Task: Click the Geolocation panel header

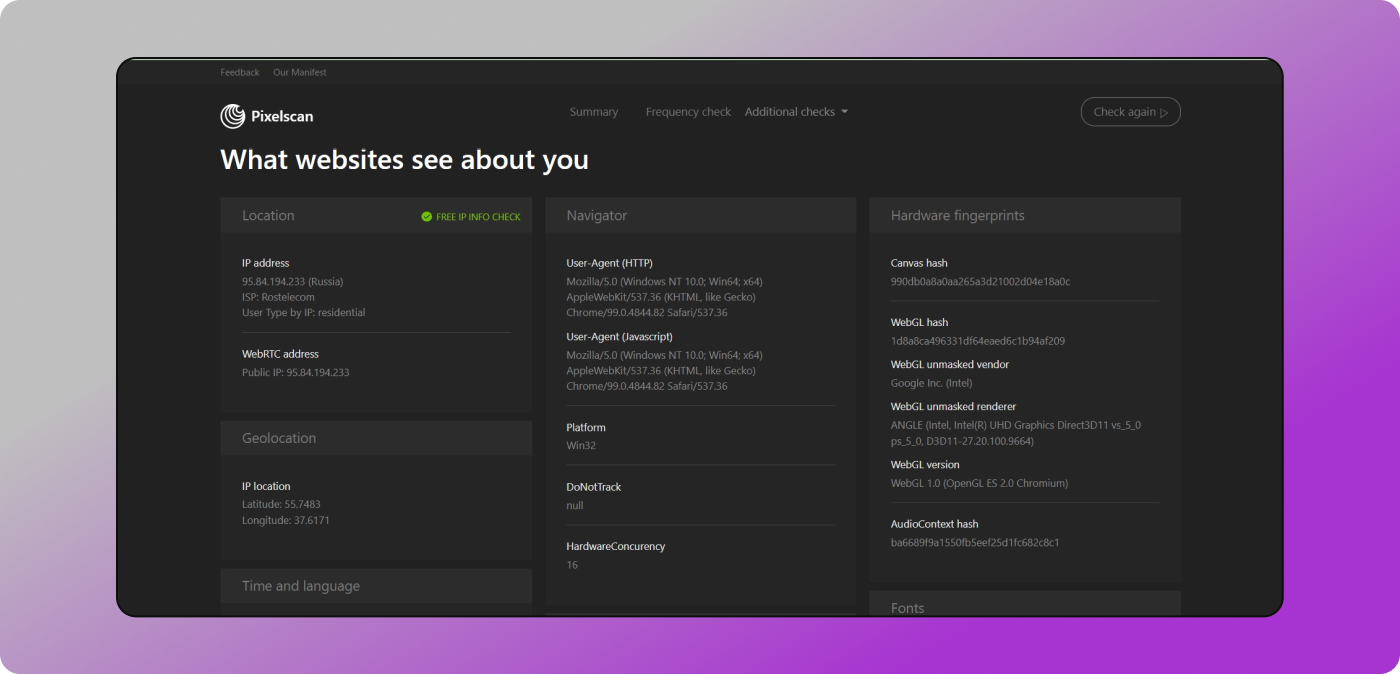Action: [x=279, y=438]
